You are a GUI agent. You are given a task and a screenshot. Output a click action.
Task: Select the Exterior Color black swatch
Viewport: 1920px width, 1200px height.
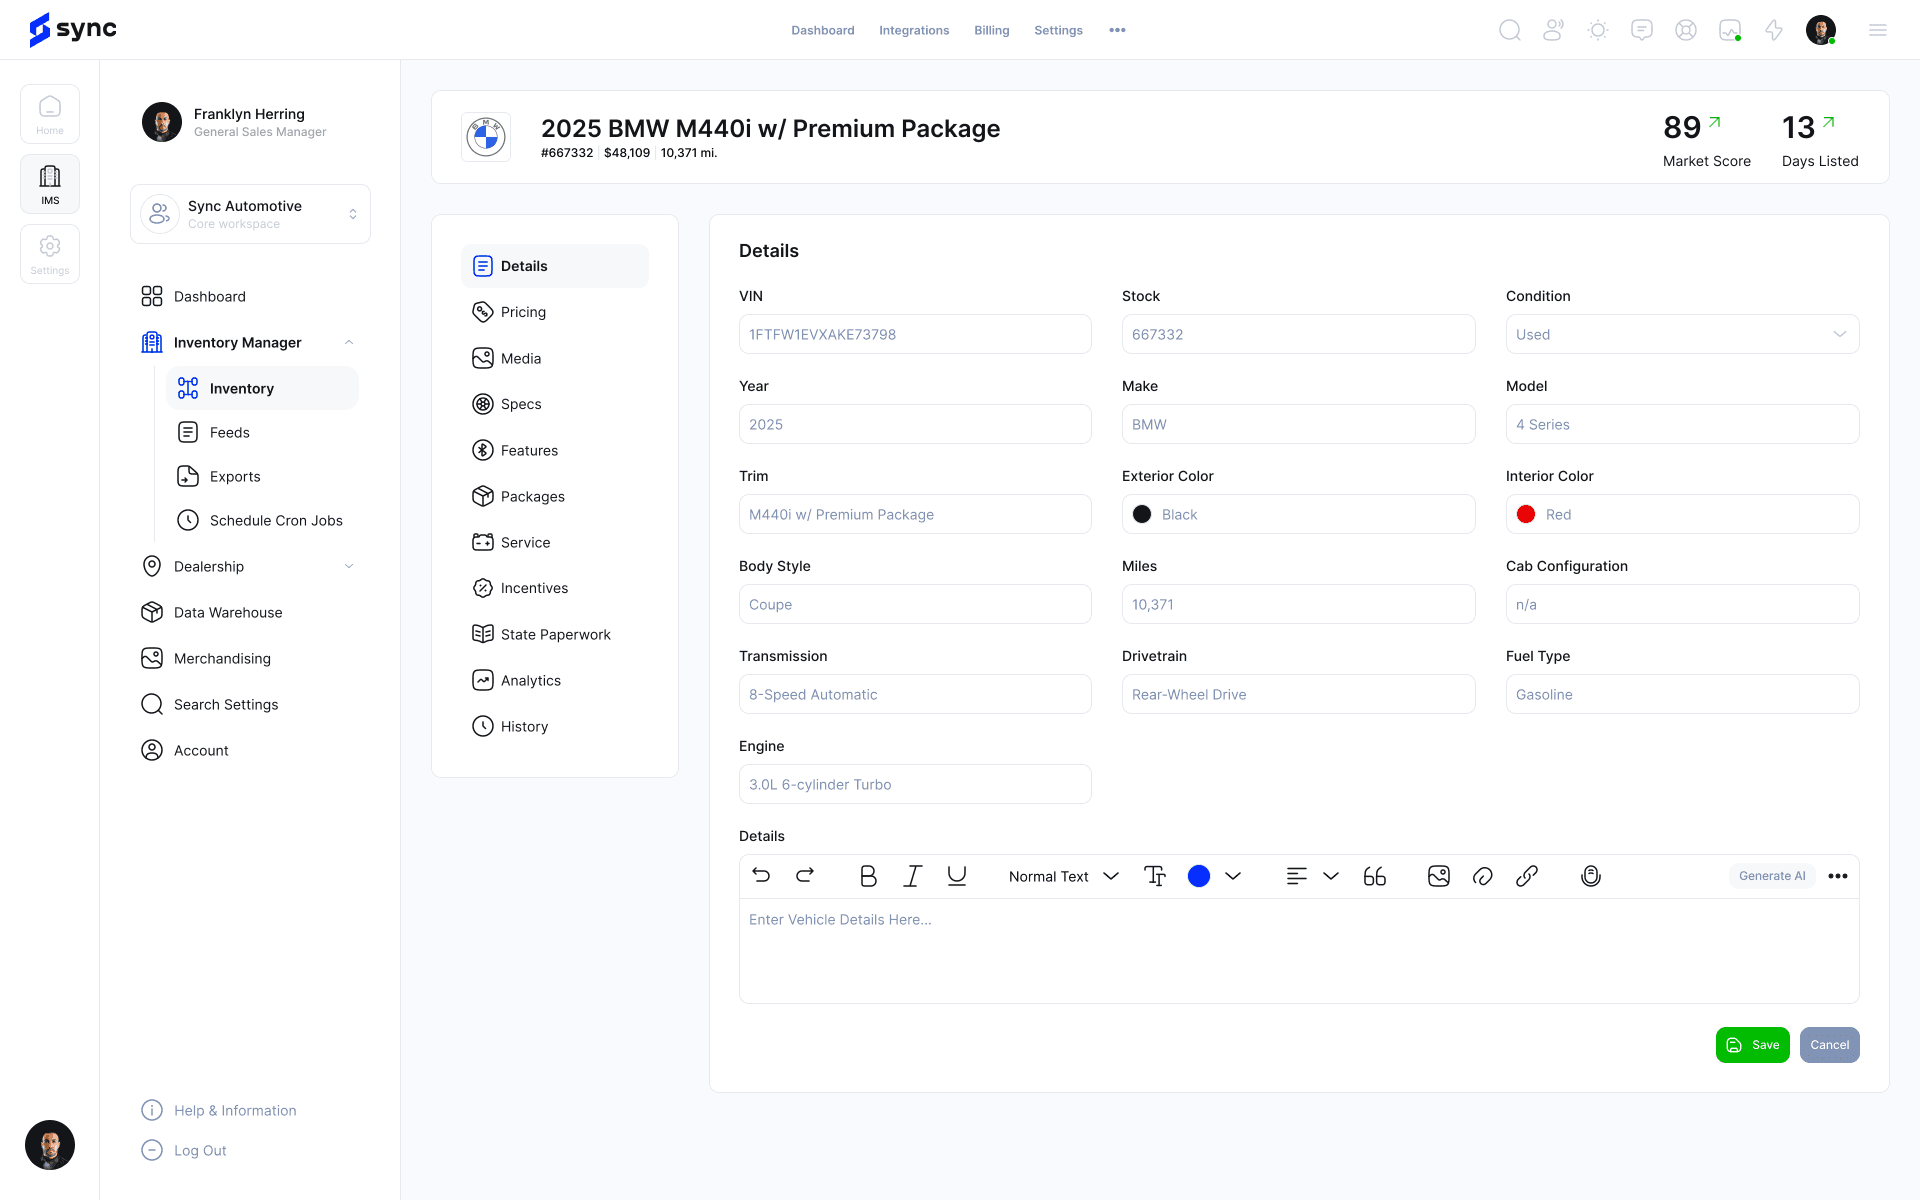[x=1142, y=514]
